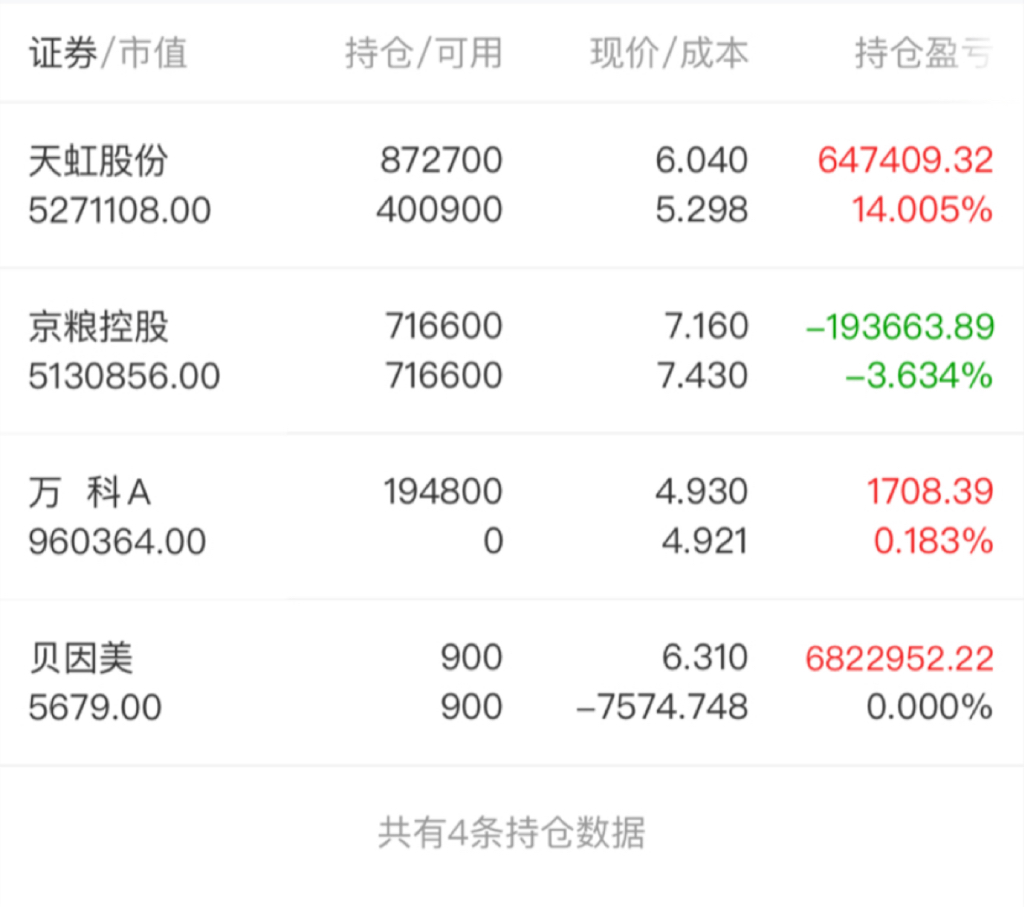The image size is (1024, 907).
Task: Select profit amount 647409.32
Action: [905, 160]
